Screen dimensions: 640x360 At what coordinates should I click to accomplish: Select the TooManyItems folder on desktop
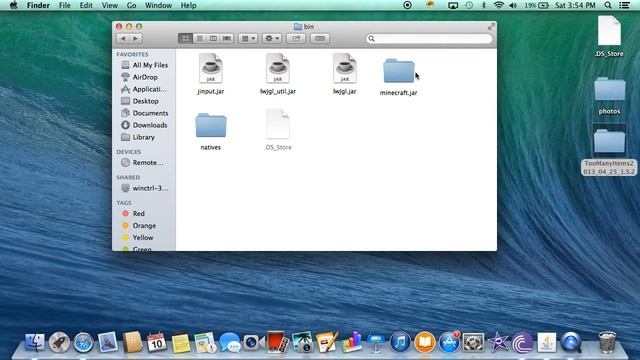click(609, 150)
